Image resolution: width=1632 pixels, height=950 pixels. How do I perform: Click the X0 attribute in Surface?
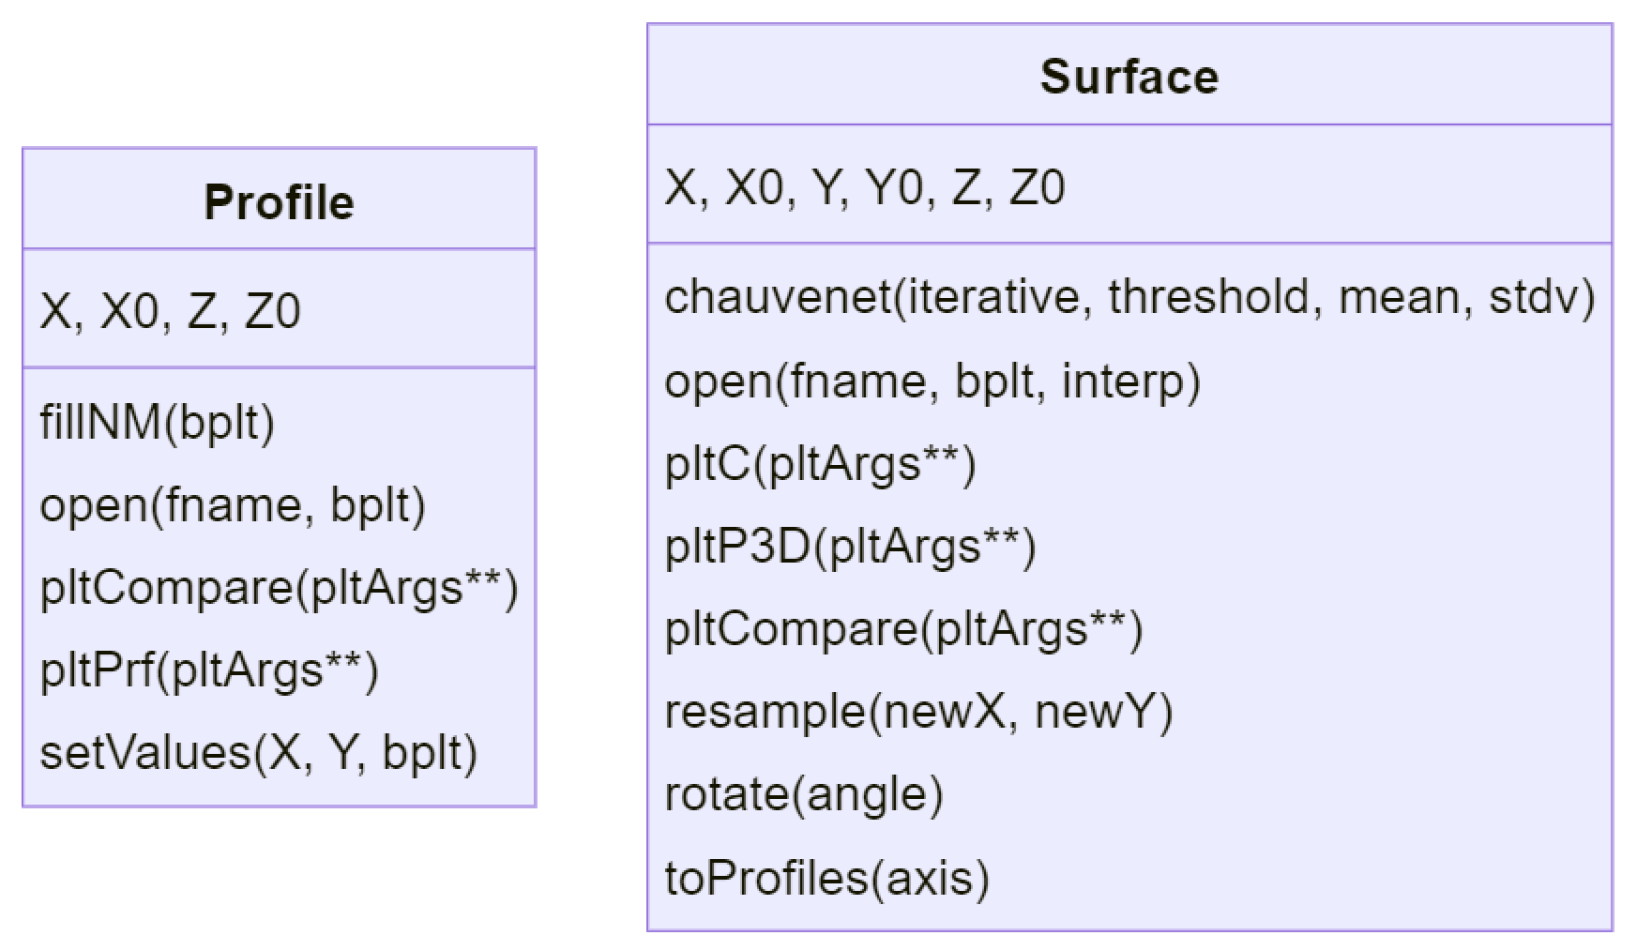pos(754,188)
